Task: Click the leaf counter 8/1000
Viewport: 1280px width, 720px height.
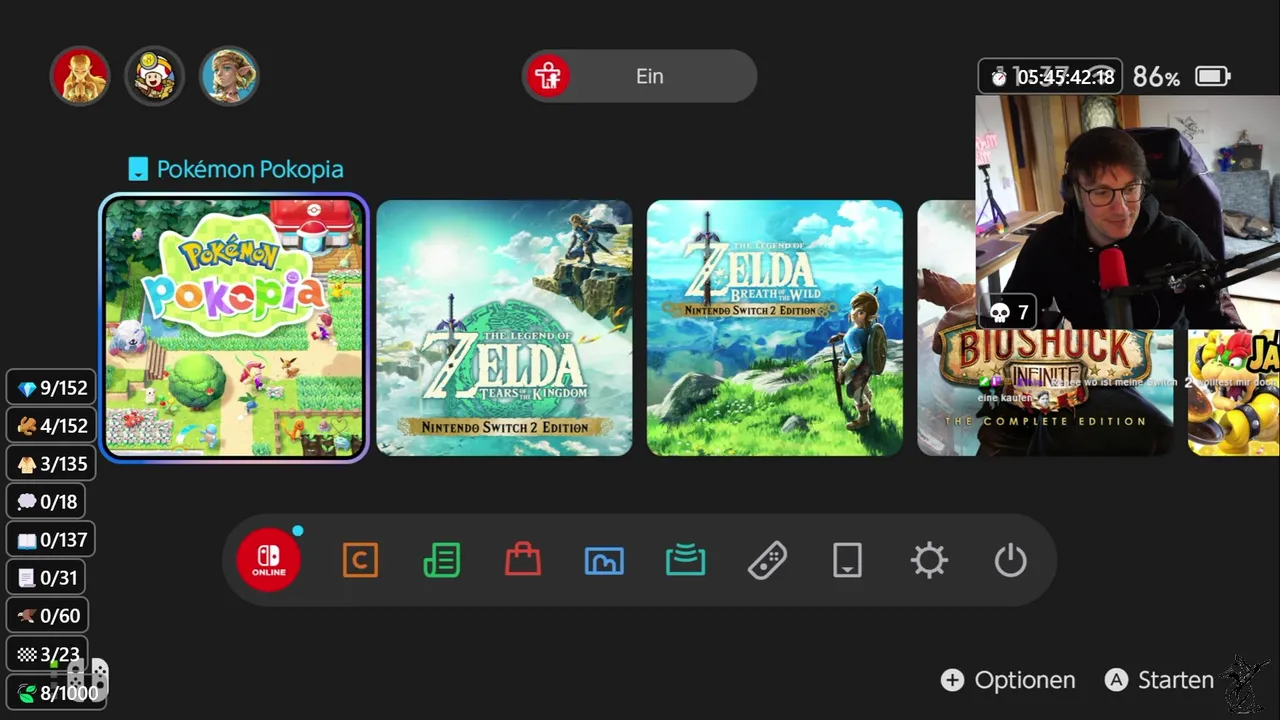Action: click(x=56, y=692)
